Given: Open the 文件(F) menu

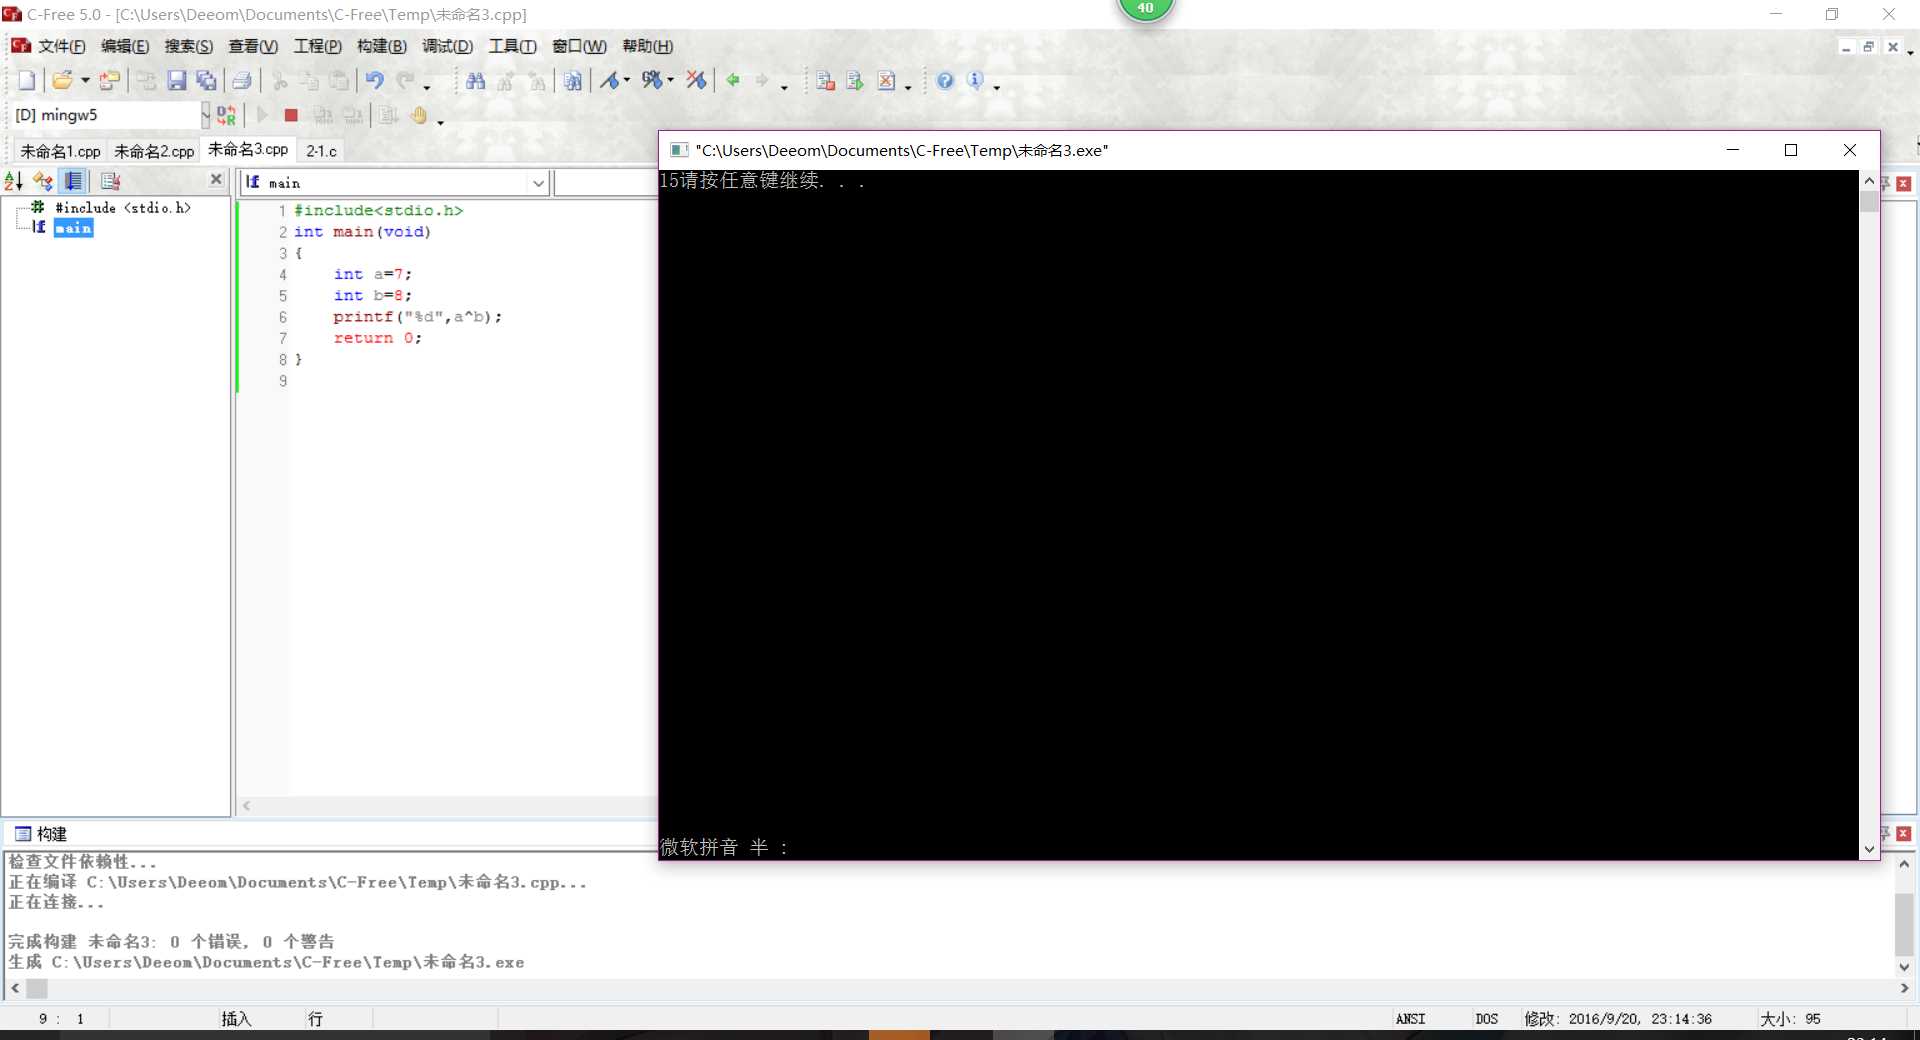Looking at the screenshot, I should 61,46.
